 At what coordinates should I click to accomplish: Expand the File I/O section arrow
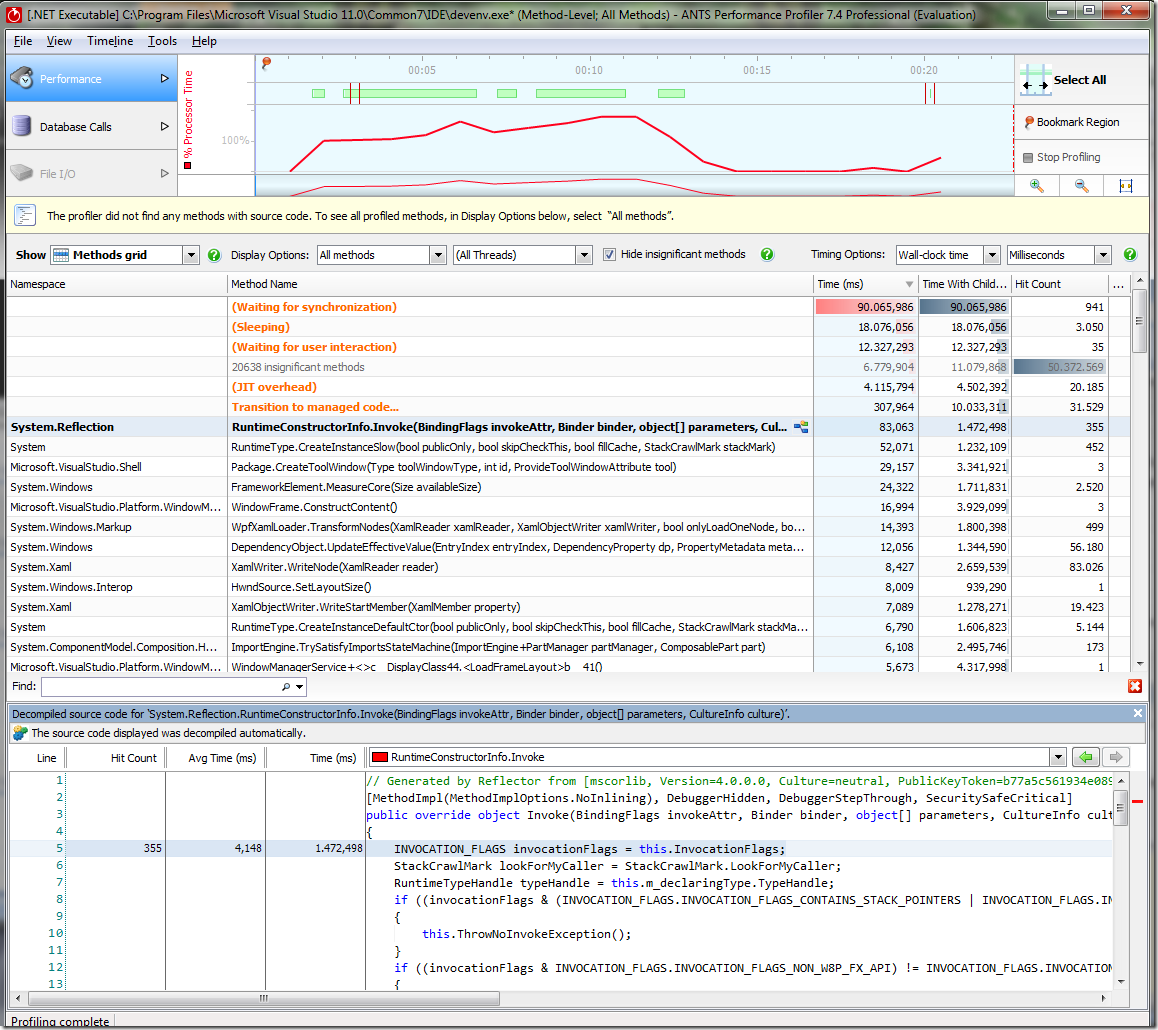coord(164,174)
